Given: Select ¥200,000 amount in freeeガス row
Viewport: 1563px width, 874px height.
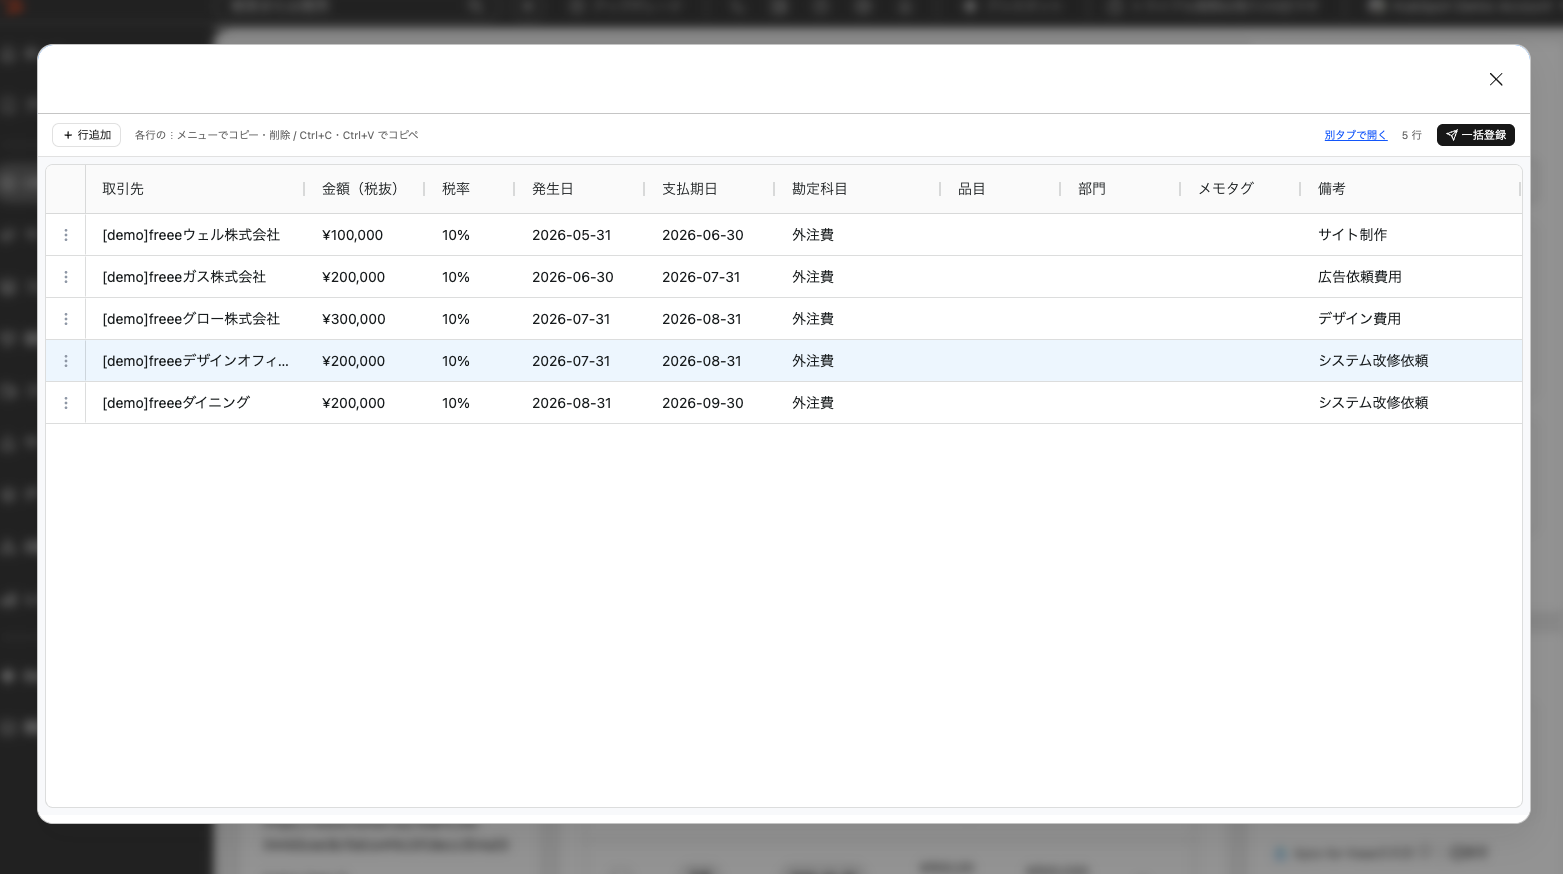Looking at the screenshot, I should tap(365, 277).
